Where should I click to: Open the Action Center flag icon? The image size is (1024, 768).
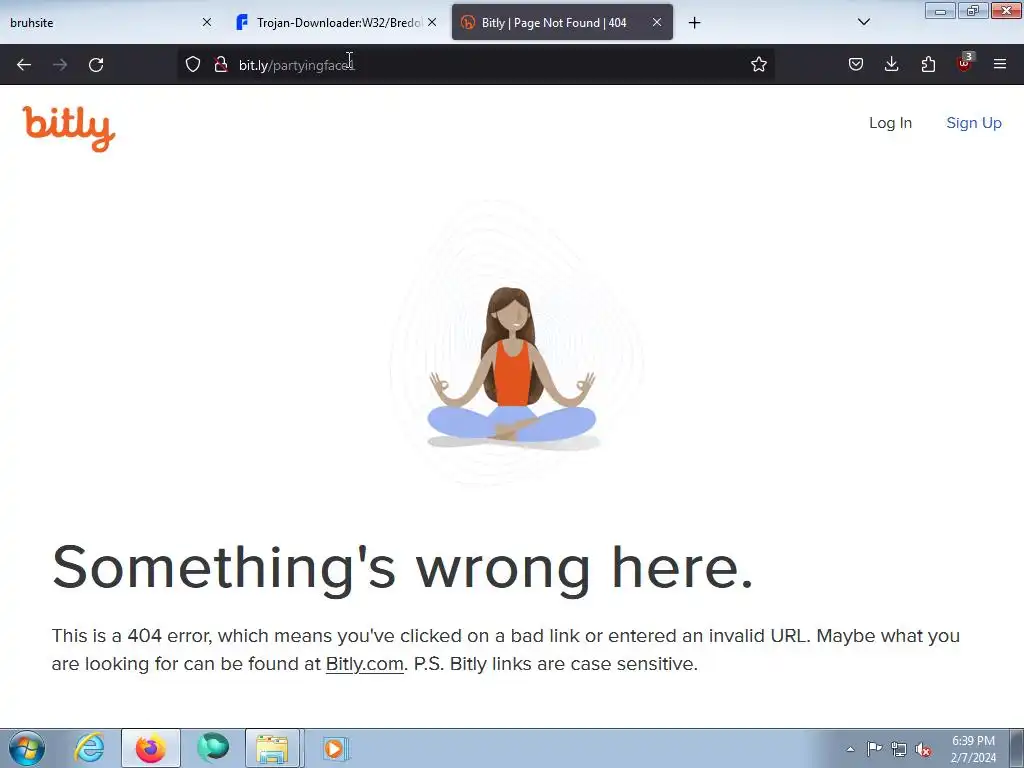874,749
